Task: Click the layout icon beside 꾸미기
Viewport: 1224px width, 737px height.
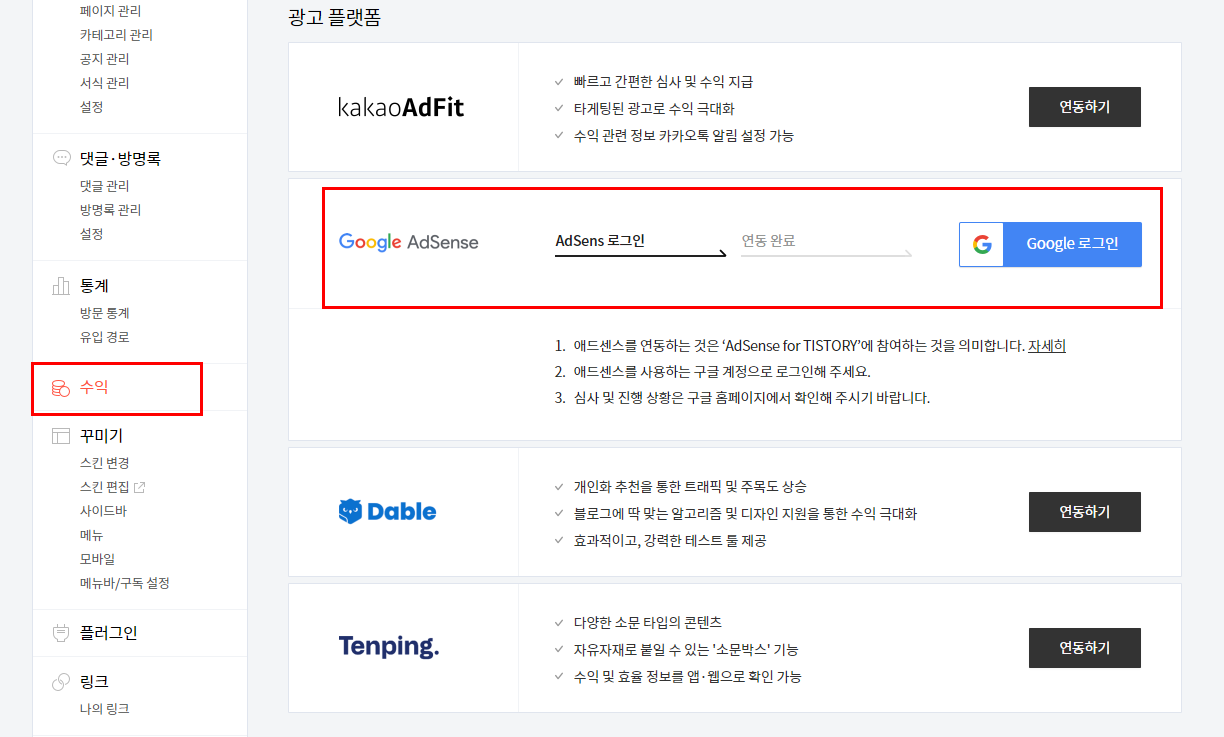Action: click(61, 436)
